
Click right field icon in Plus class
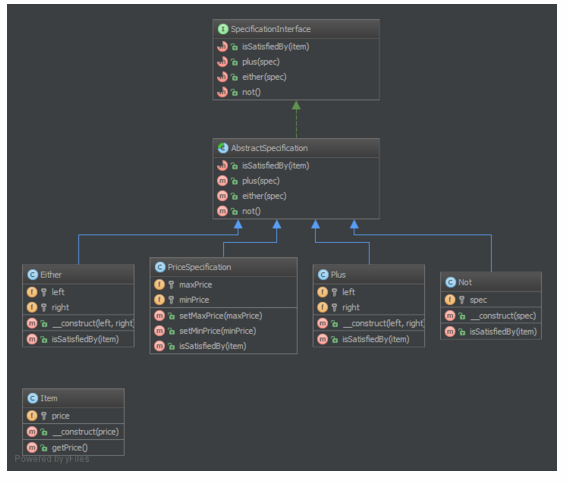(322, 307)
